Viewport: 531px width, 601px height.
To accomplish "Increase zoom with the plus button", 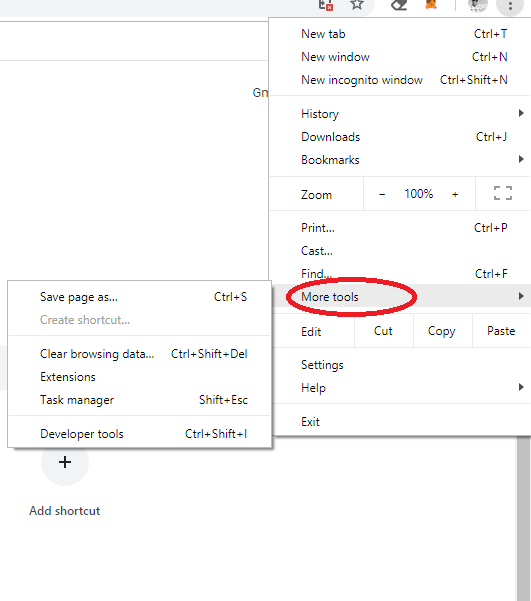I will (x=455, y=194).
